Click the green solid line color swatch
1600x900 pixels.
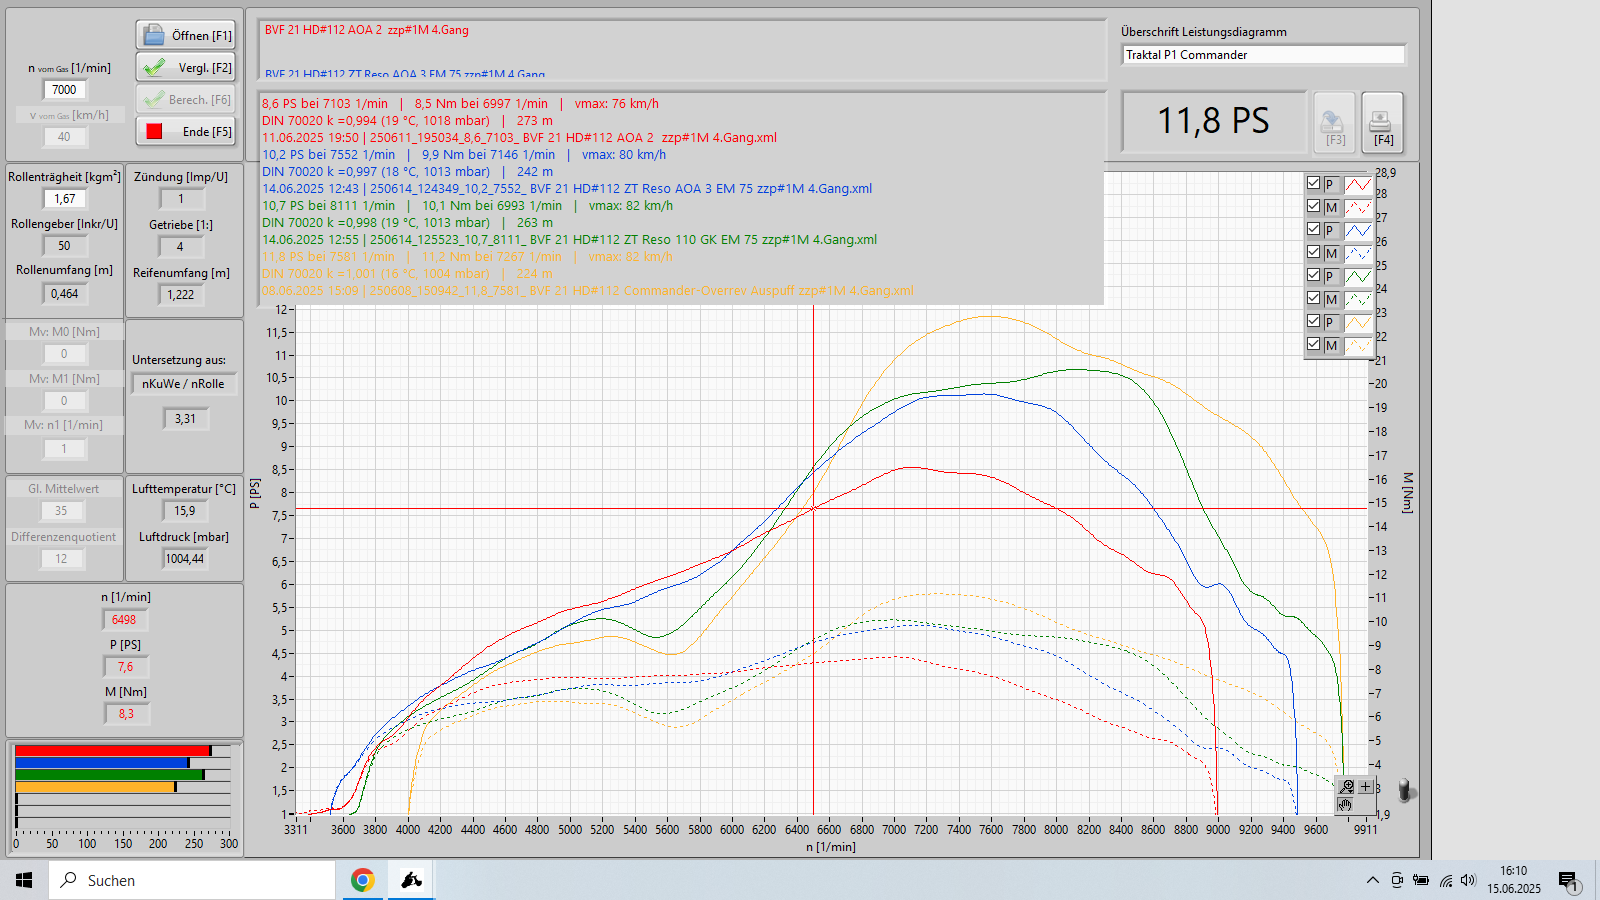1357,276
